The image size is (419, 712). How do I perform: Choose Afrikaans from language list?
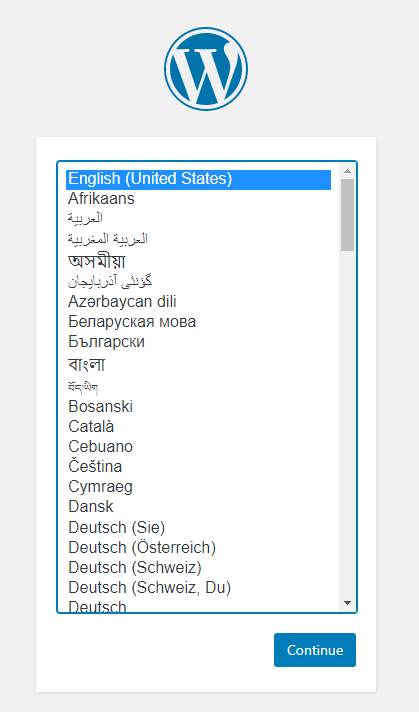(x=198, y=199)
